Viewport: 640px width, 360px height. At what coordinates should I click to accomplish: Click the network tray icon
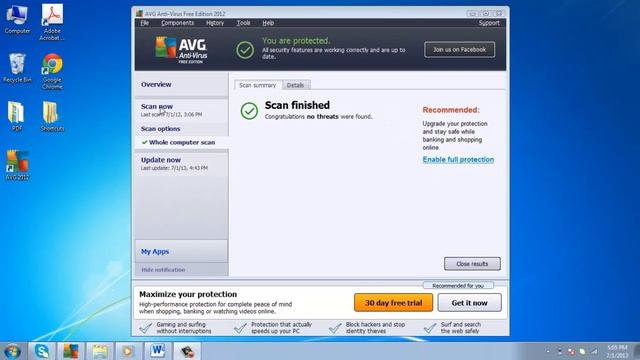(x=594, y=351)
